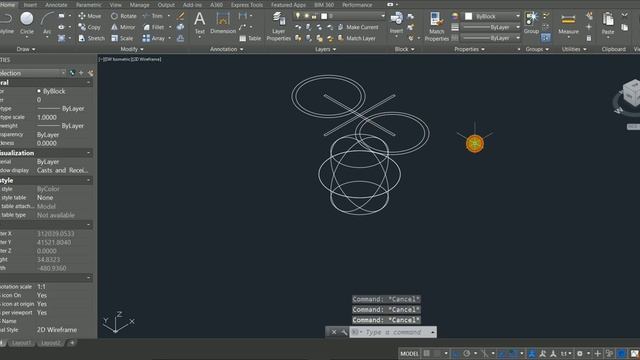The height and width of the screenshot is (360, 640).
Task: Open the Measure tool
Action: tap(568, 24)
